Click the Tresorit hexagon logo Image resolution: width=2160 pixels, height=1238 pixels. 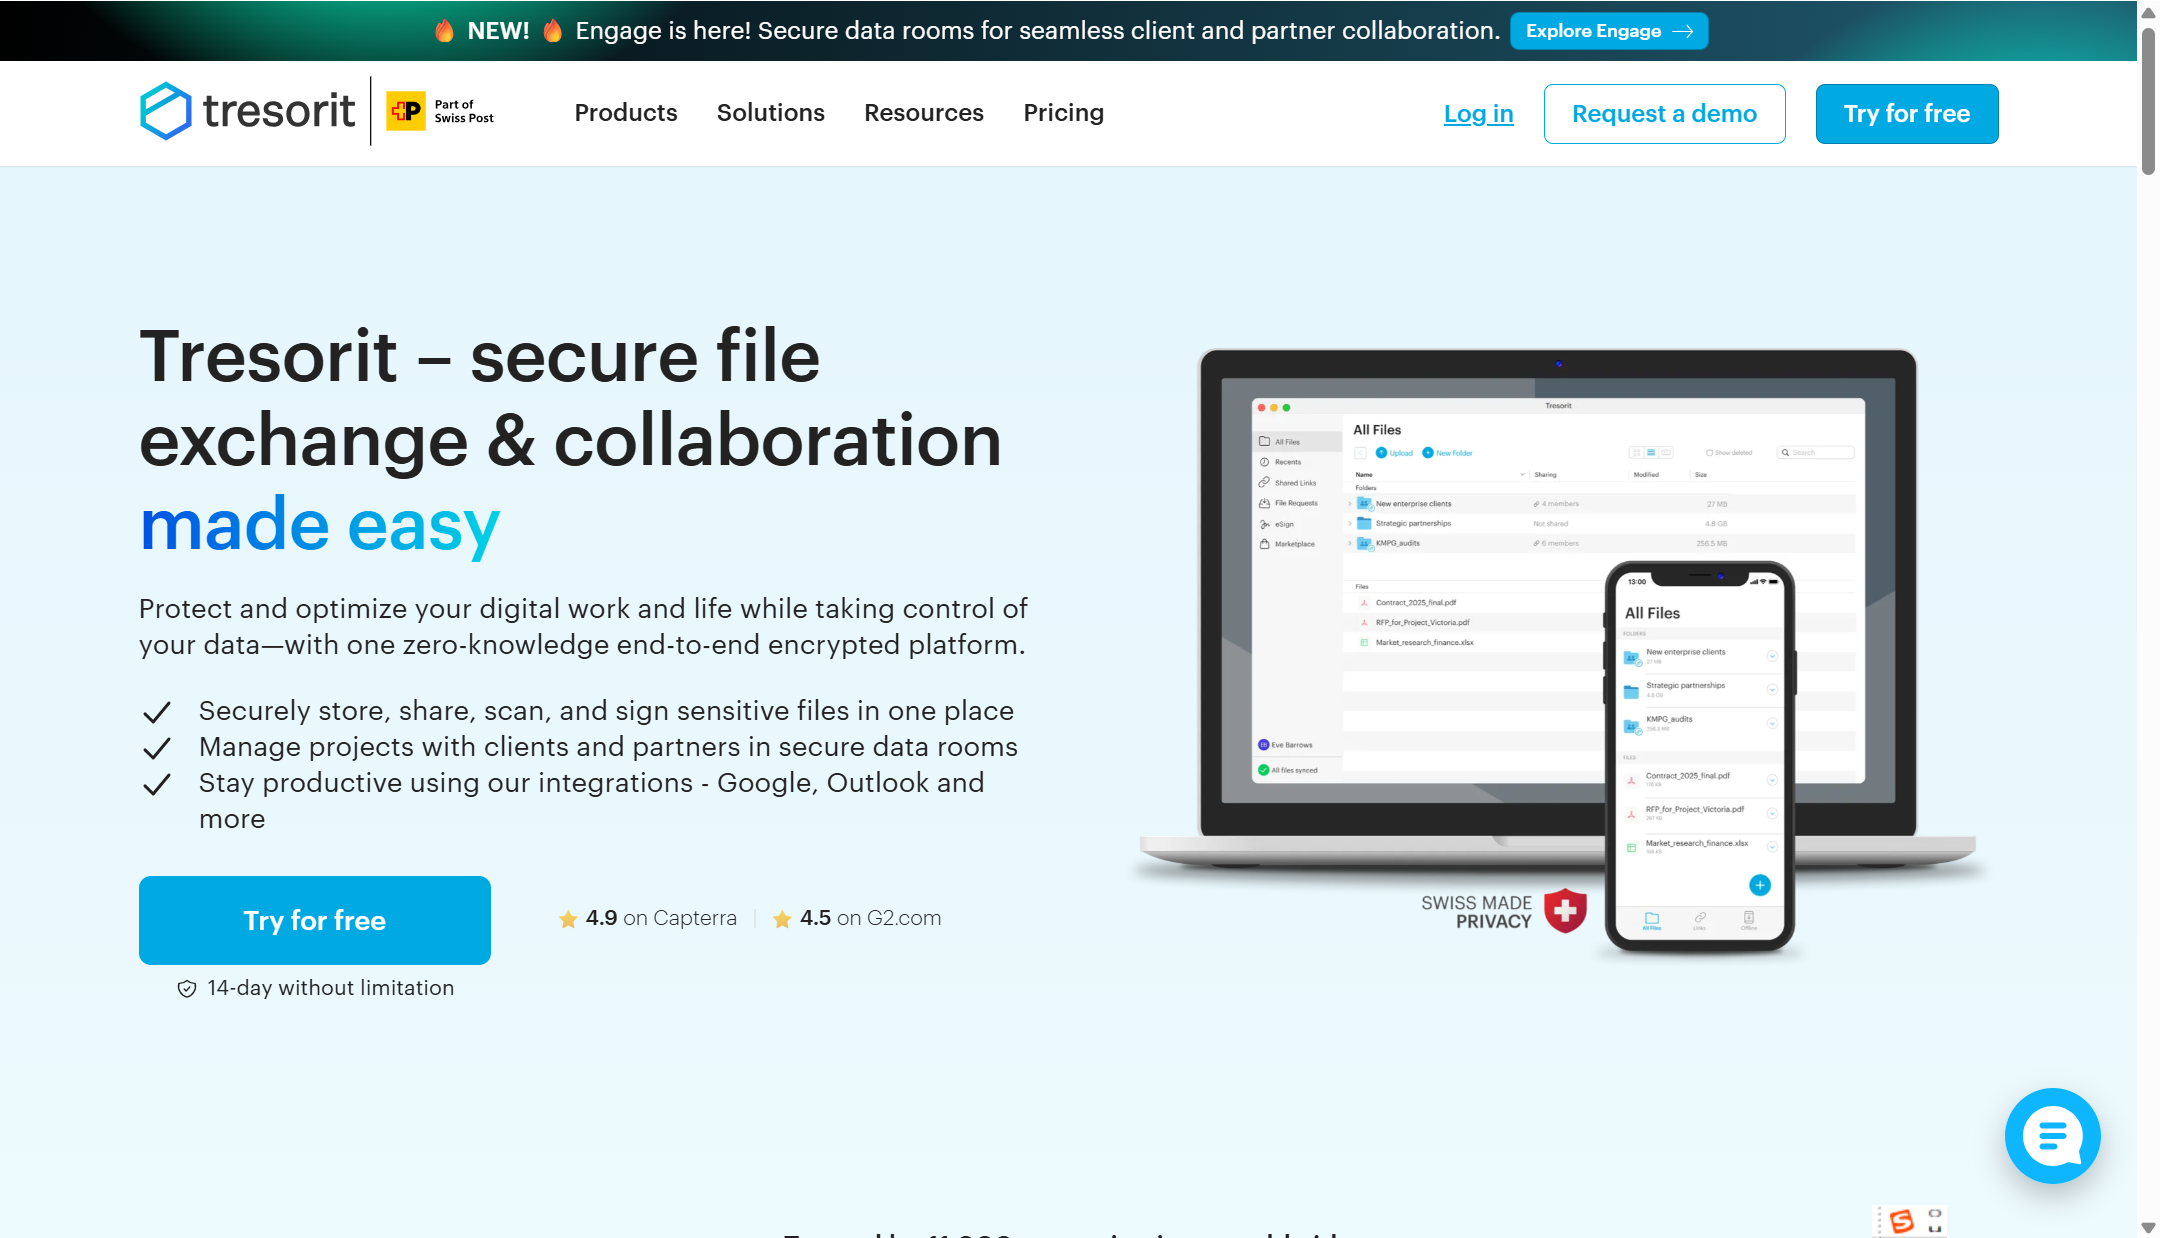[x=166, y=111]
